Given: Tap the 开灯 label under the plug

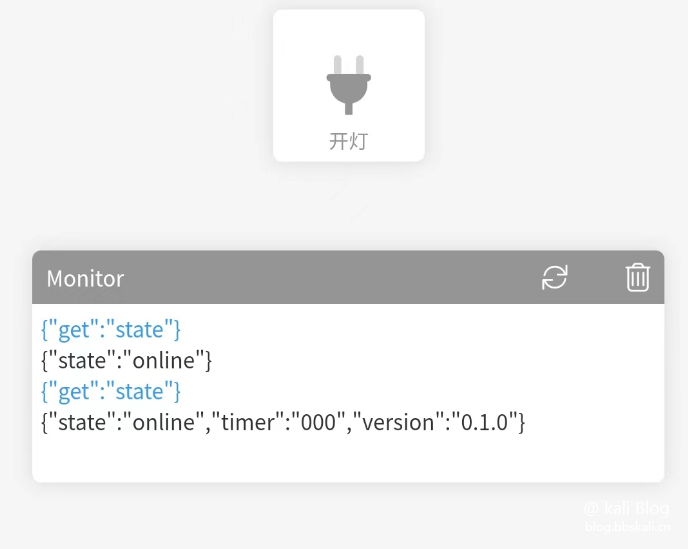Looking at the screenshot, I should point(348,141).
